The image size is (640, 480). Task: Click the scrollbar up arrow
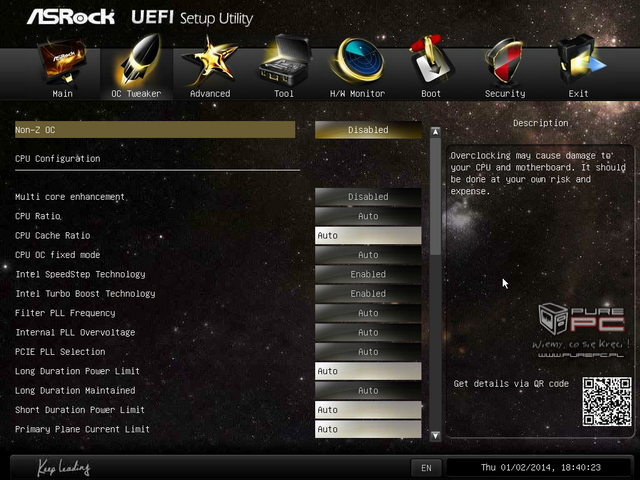click(436, 132)
